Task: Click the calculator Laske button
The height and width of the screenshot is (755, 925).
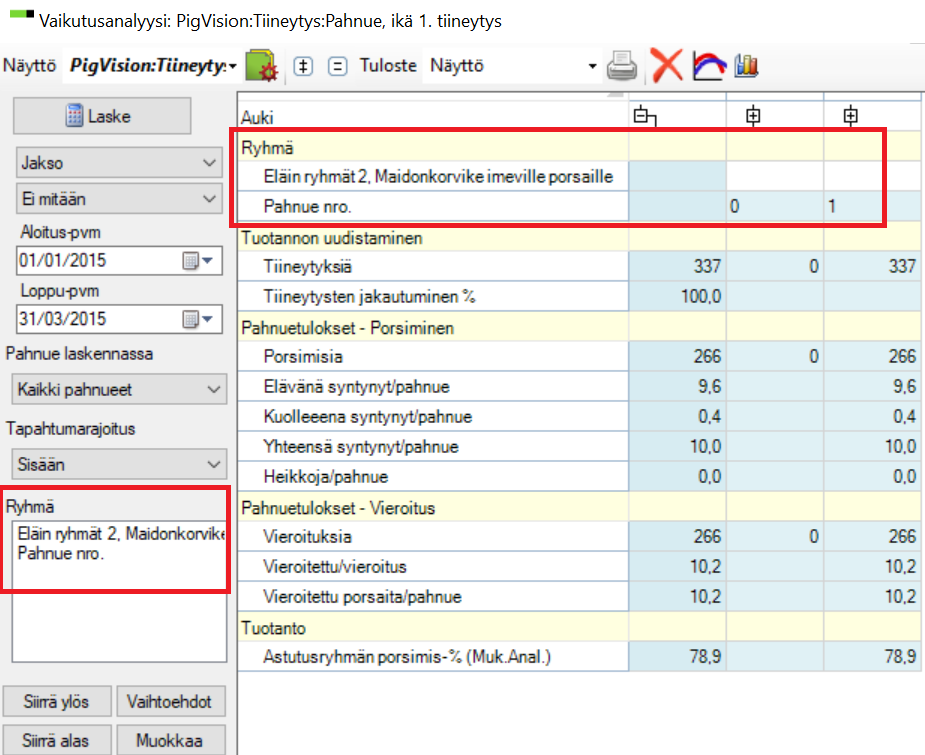Action: (x=102, y=116)
